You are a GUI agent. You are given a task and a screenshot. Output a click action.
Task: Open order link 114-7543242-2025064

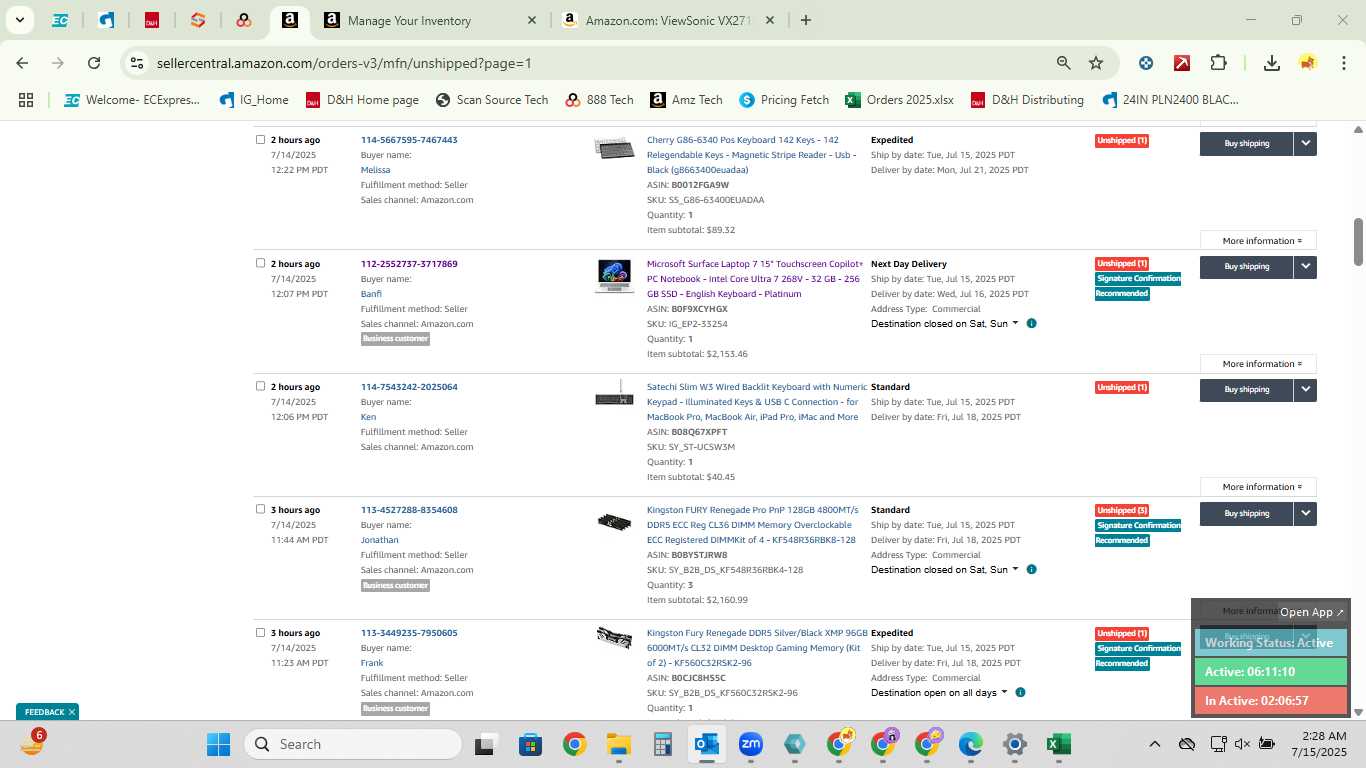pyautogui.click(x=409, y=387)
